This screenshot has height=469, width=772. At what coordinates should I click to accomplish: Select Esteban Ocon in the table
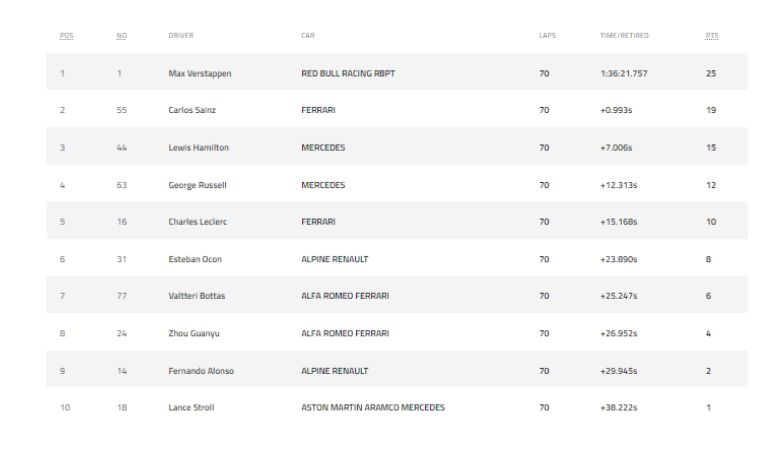195,259
